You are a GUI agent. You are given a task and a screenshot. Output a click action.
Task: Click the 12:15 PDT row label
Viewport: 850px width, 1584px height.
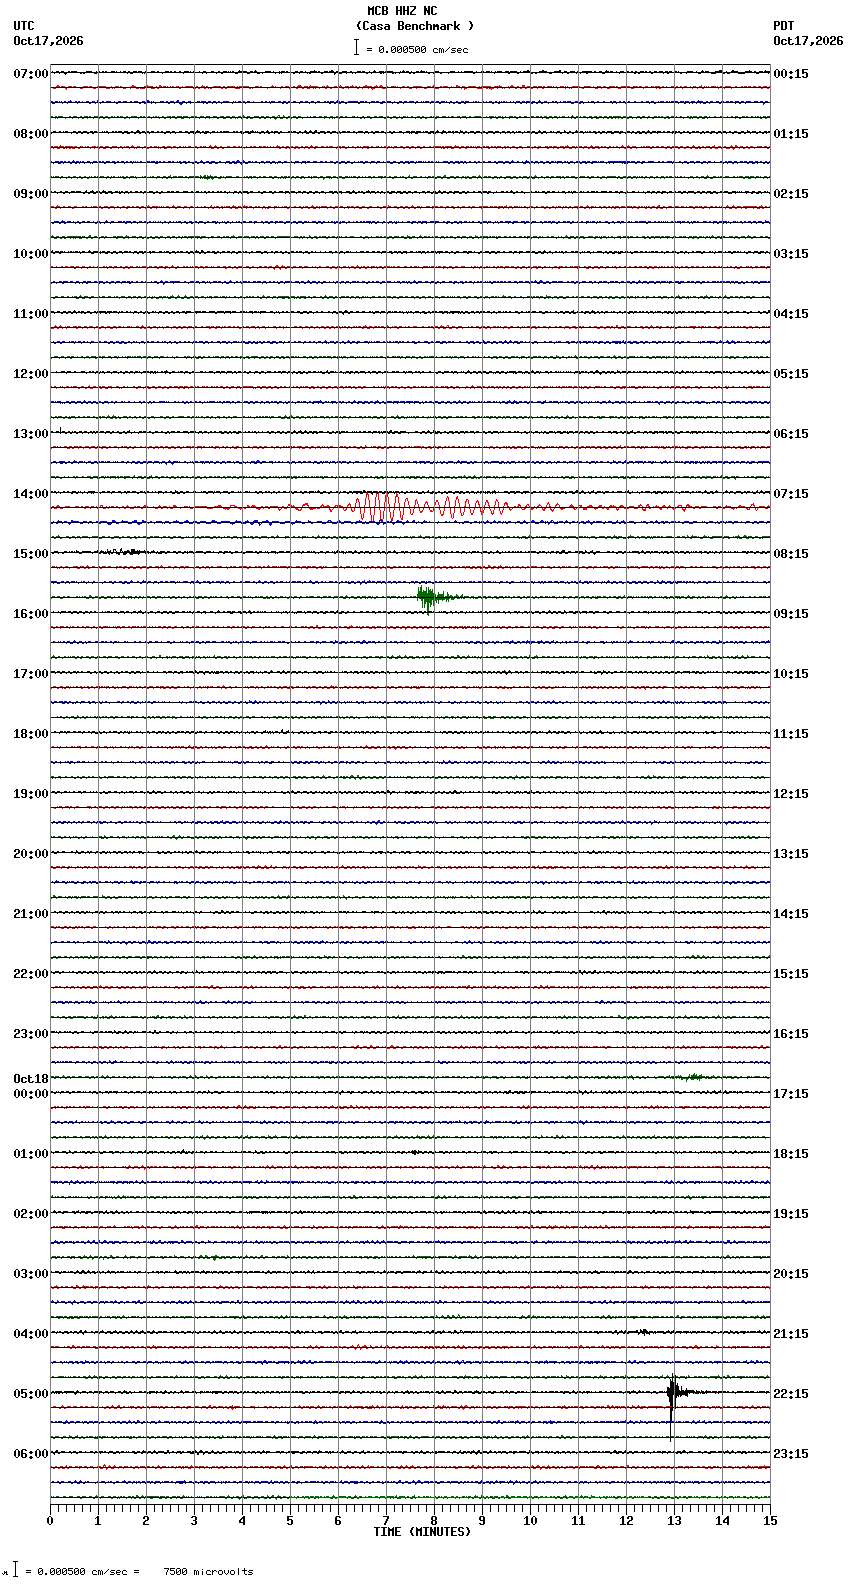click(x=791, y=794)
